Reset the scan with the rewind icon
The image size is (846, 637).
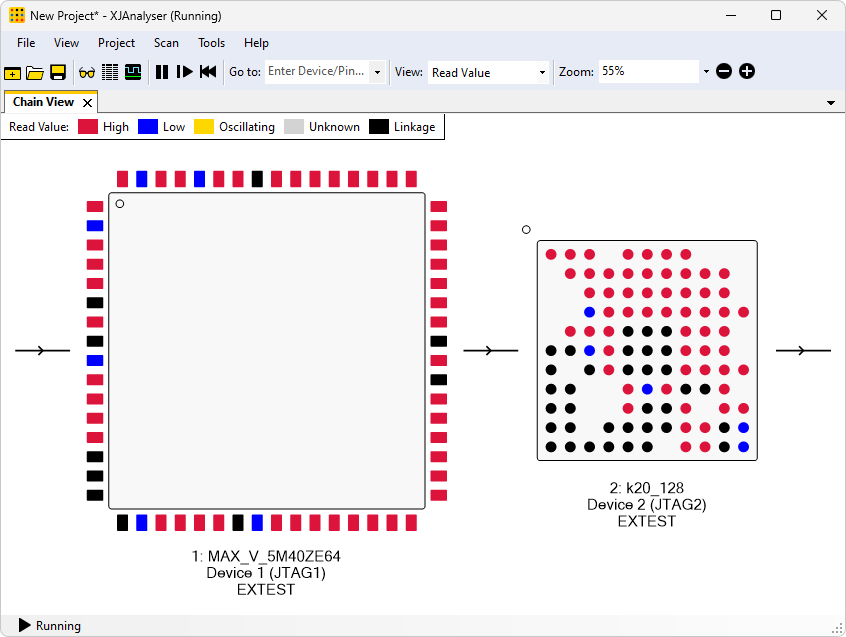coord(208,72)
